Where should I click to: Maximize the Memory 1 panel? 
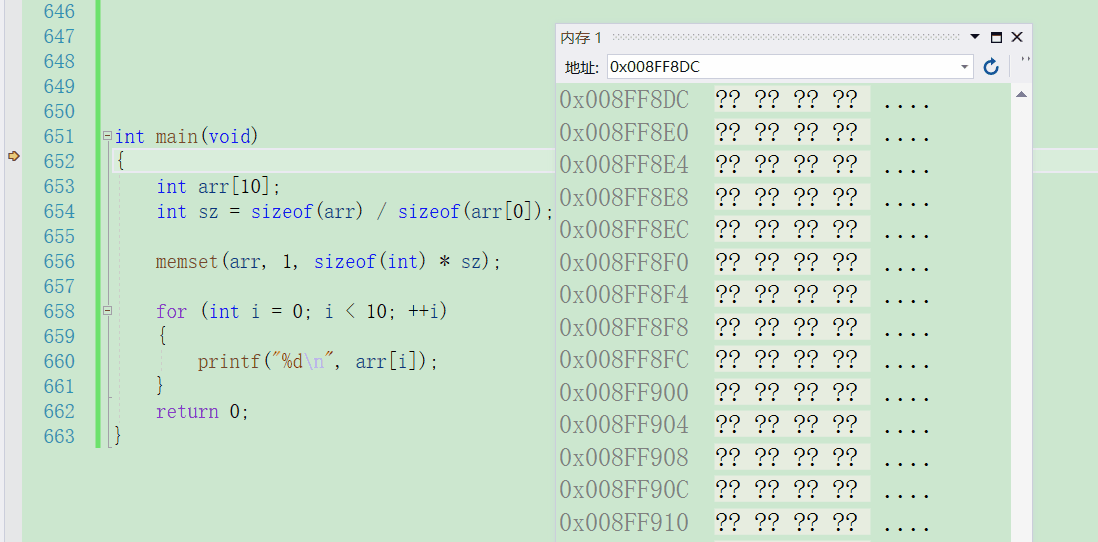996,37
